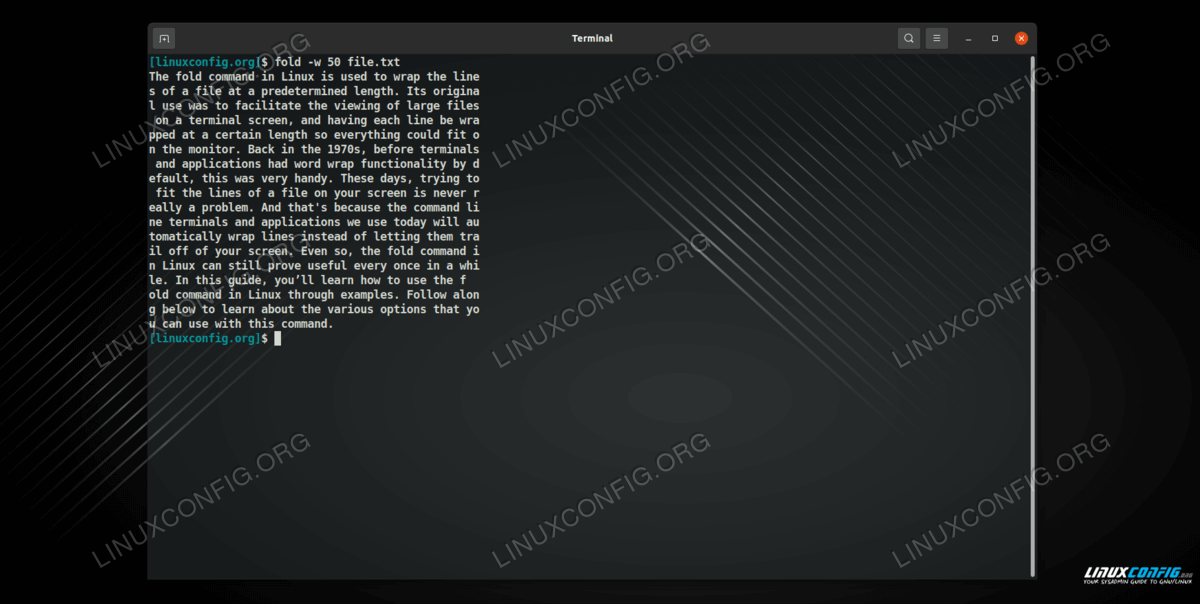Screen dimensions: 1200x604
Task: Open the hamburger menu
Action: click(936, 38)
